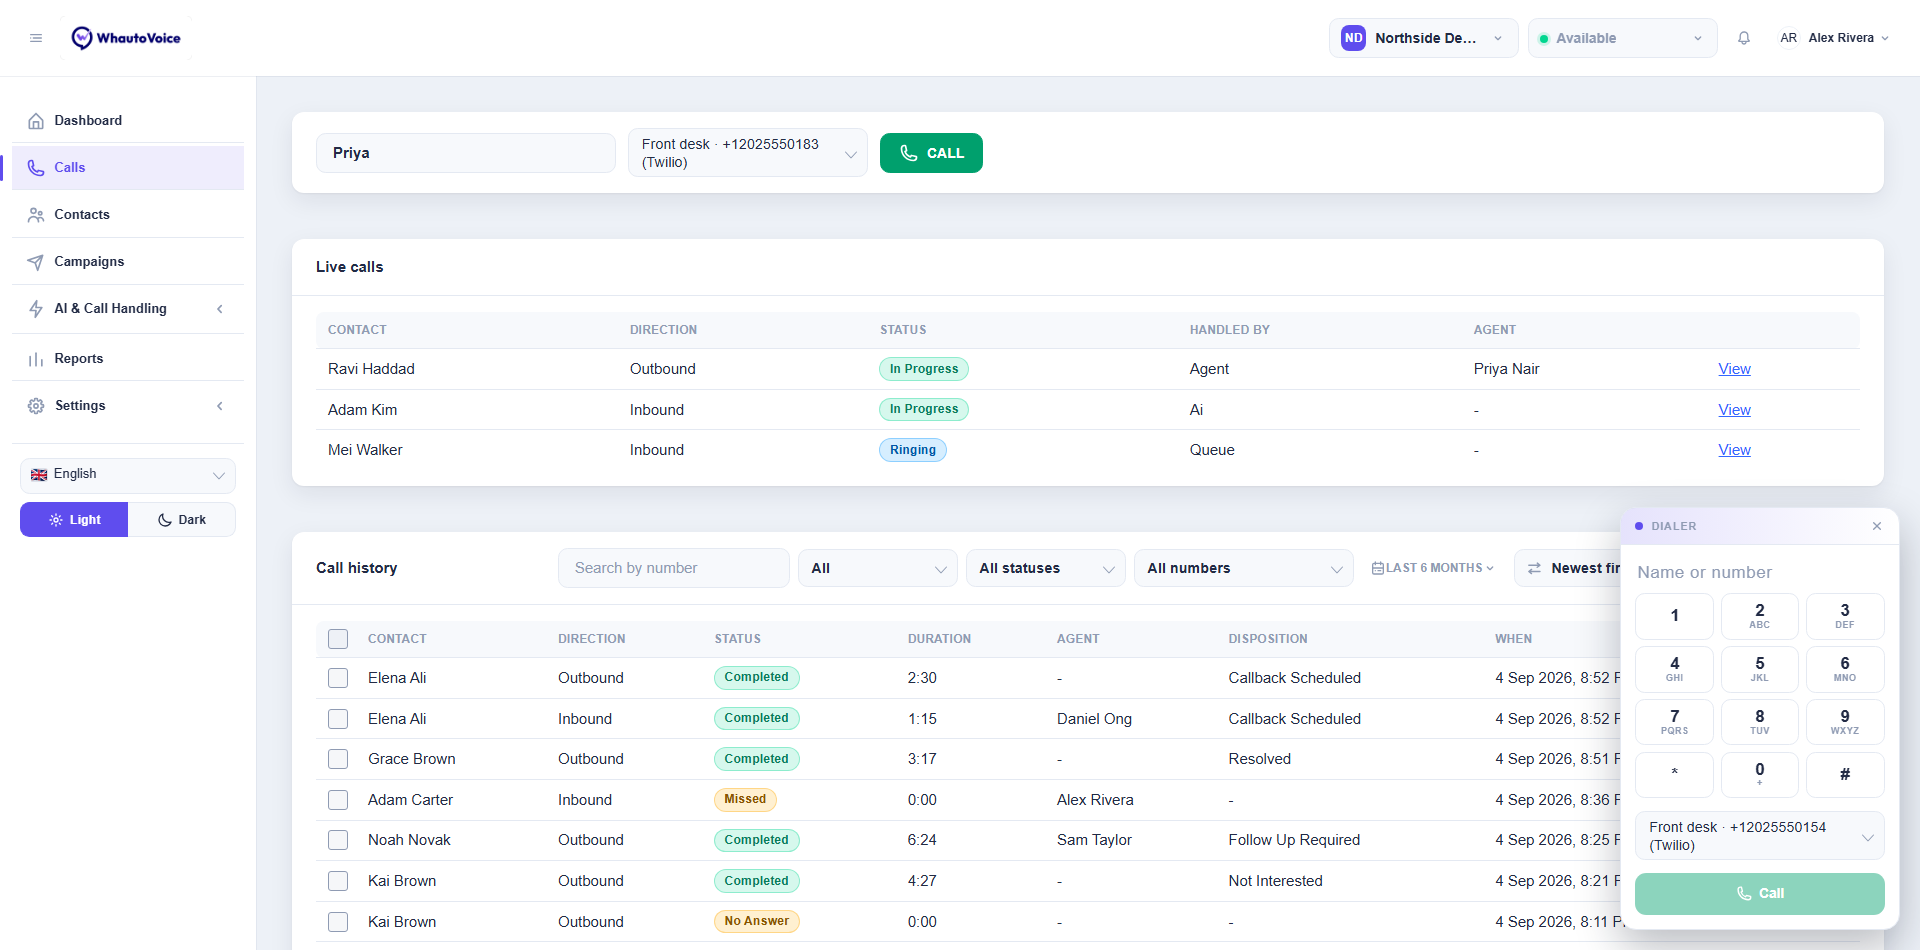View the Ravi Haddad live call
The width and height of the screenshot is (1920, 950).
[x=1734, y=369]
